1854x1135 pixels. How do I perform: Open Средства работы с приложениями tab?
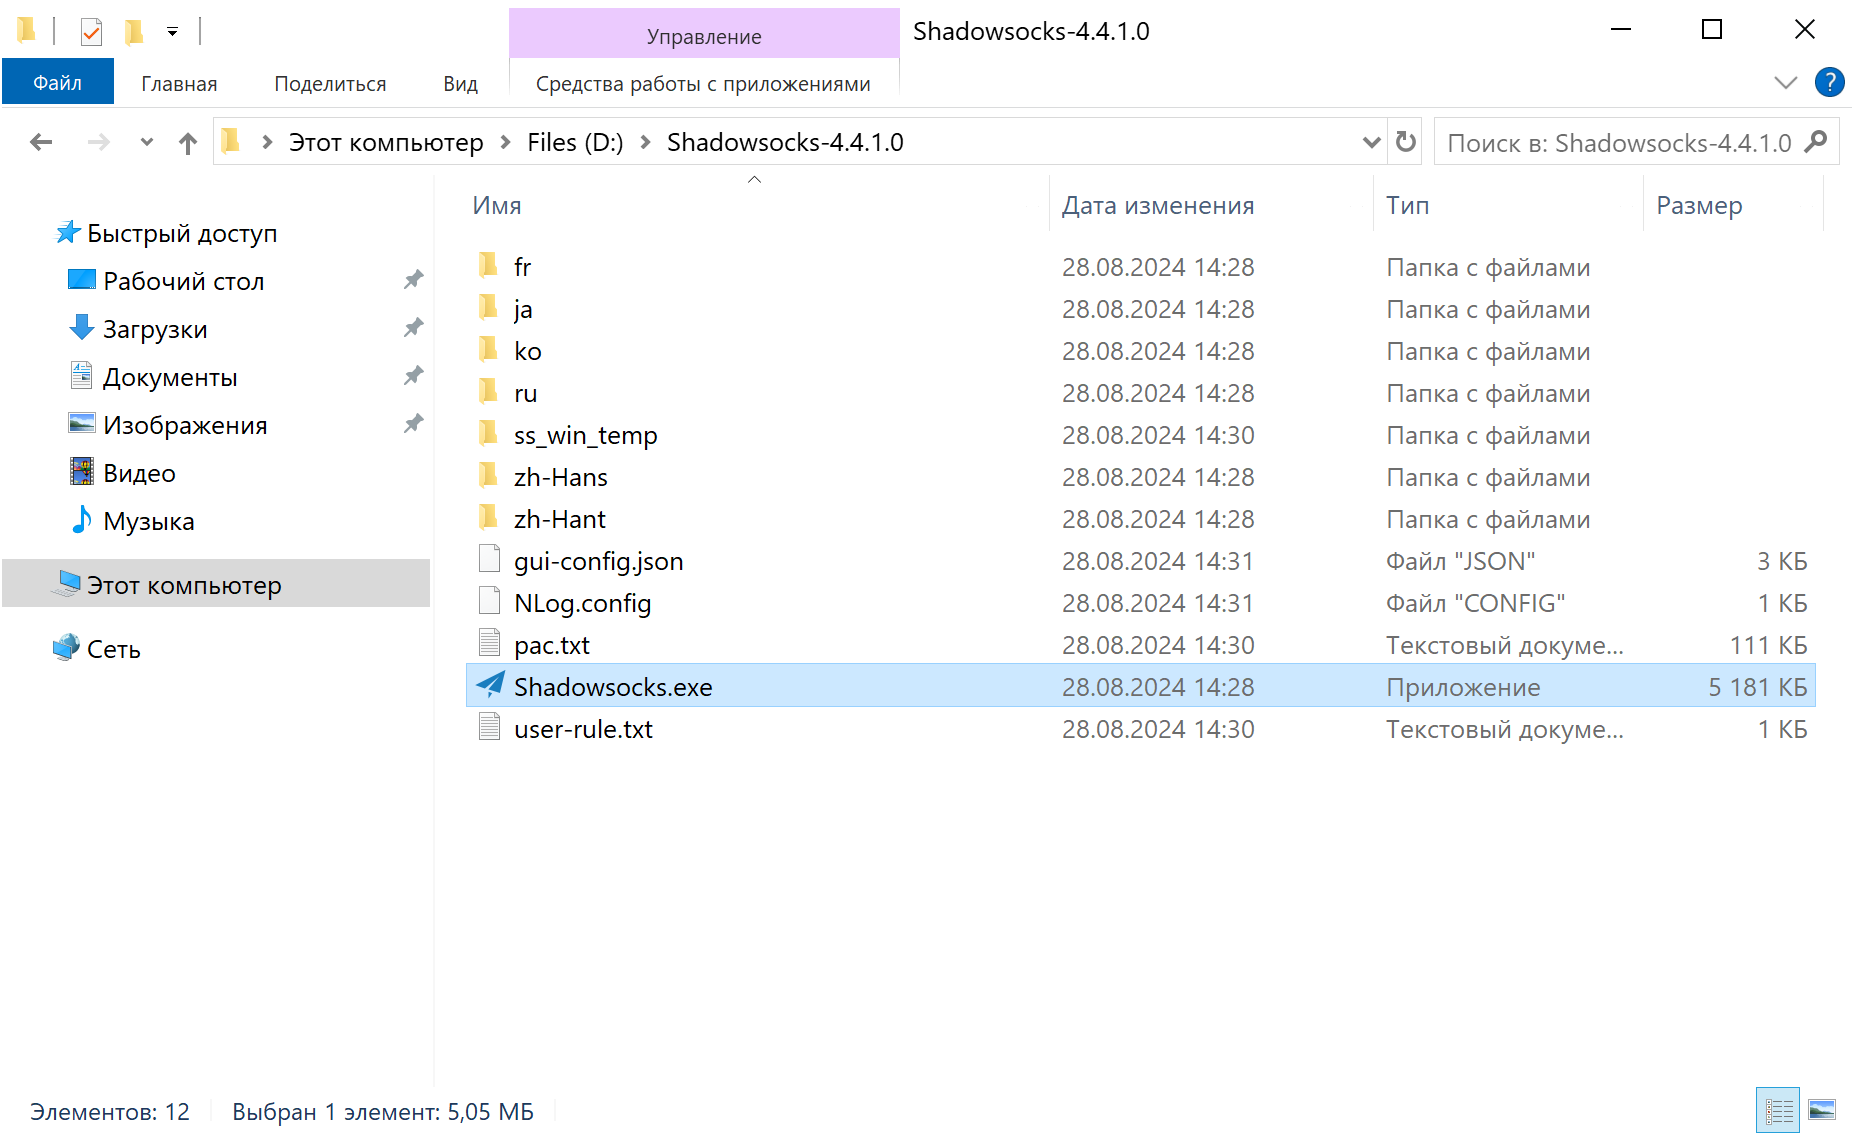coord(703,83)
